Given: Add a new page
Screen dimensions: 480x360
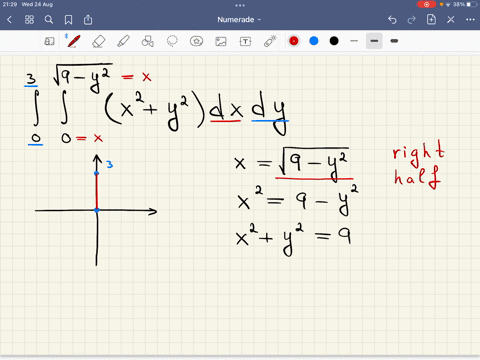Looking at the screenshot, I should [431, 20].
